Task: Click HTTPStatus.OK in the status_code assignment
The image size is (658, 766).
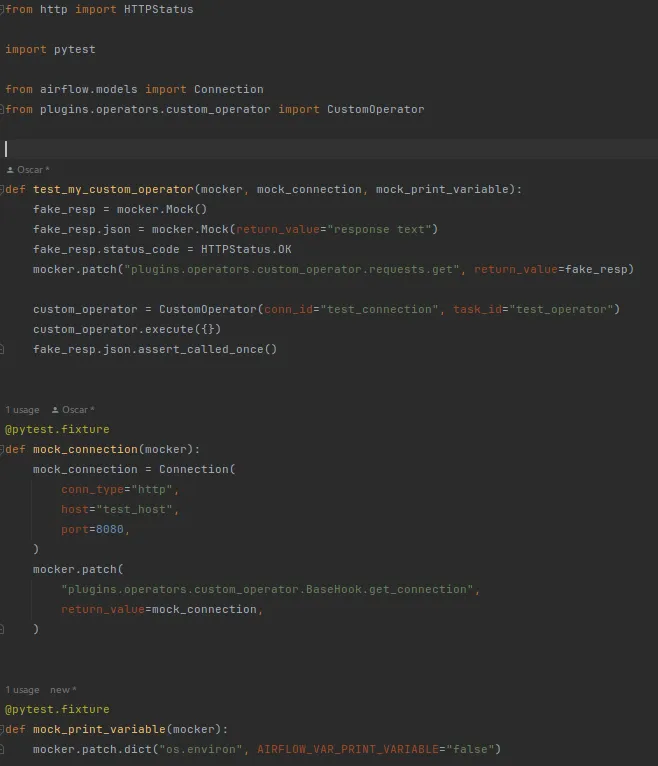Action: 246,250
